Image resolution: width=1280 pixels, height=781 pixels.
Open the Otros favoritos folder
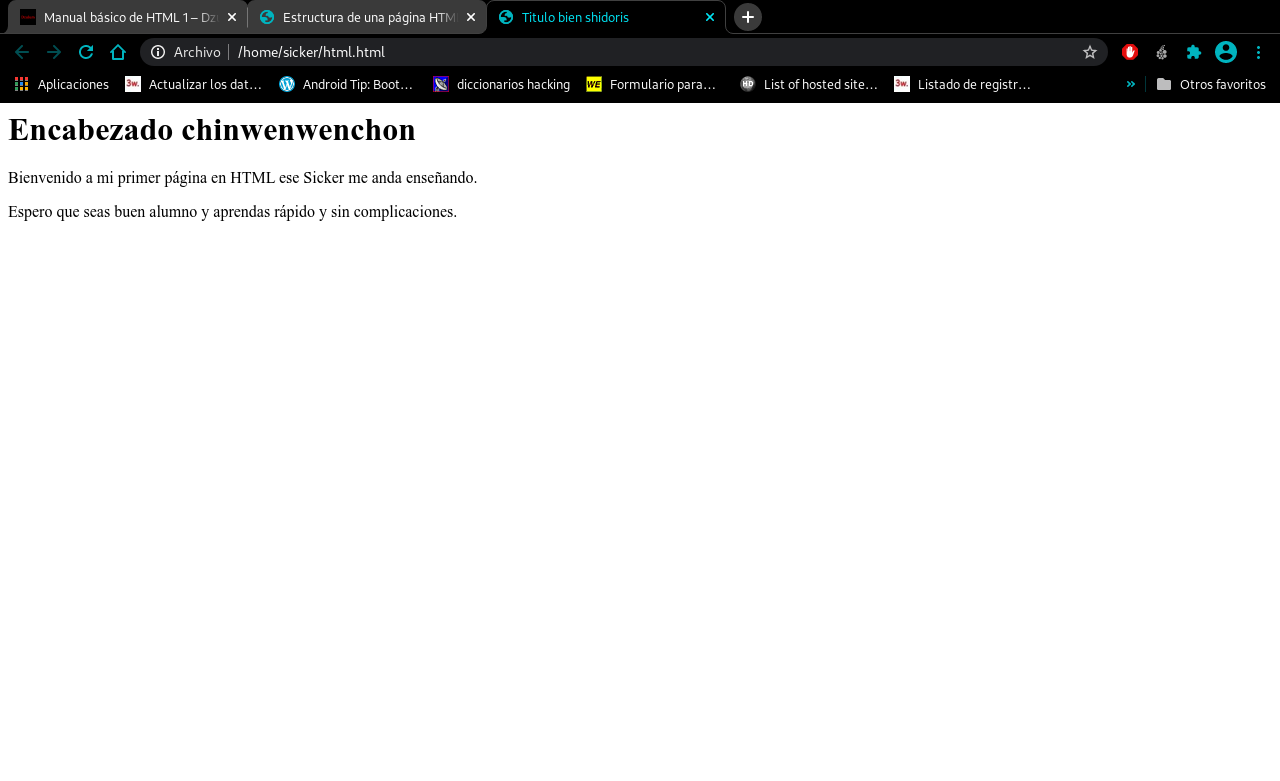(1211, 84)
